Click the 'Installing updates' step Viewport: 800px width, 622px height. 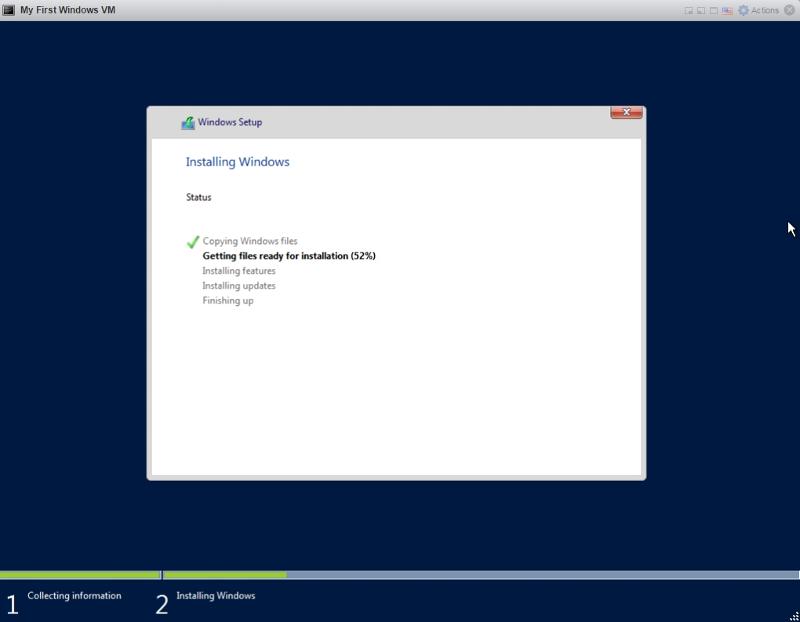[x=239, y=286]
